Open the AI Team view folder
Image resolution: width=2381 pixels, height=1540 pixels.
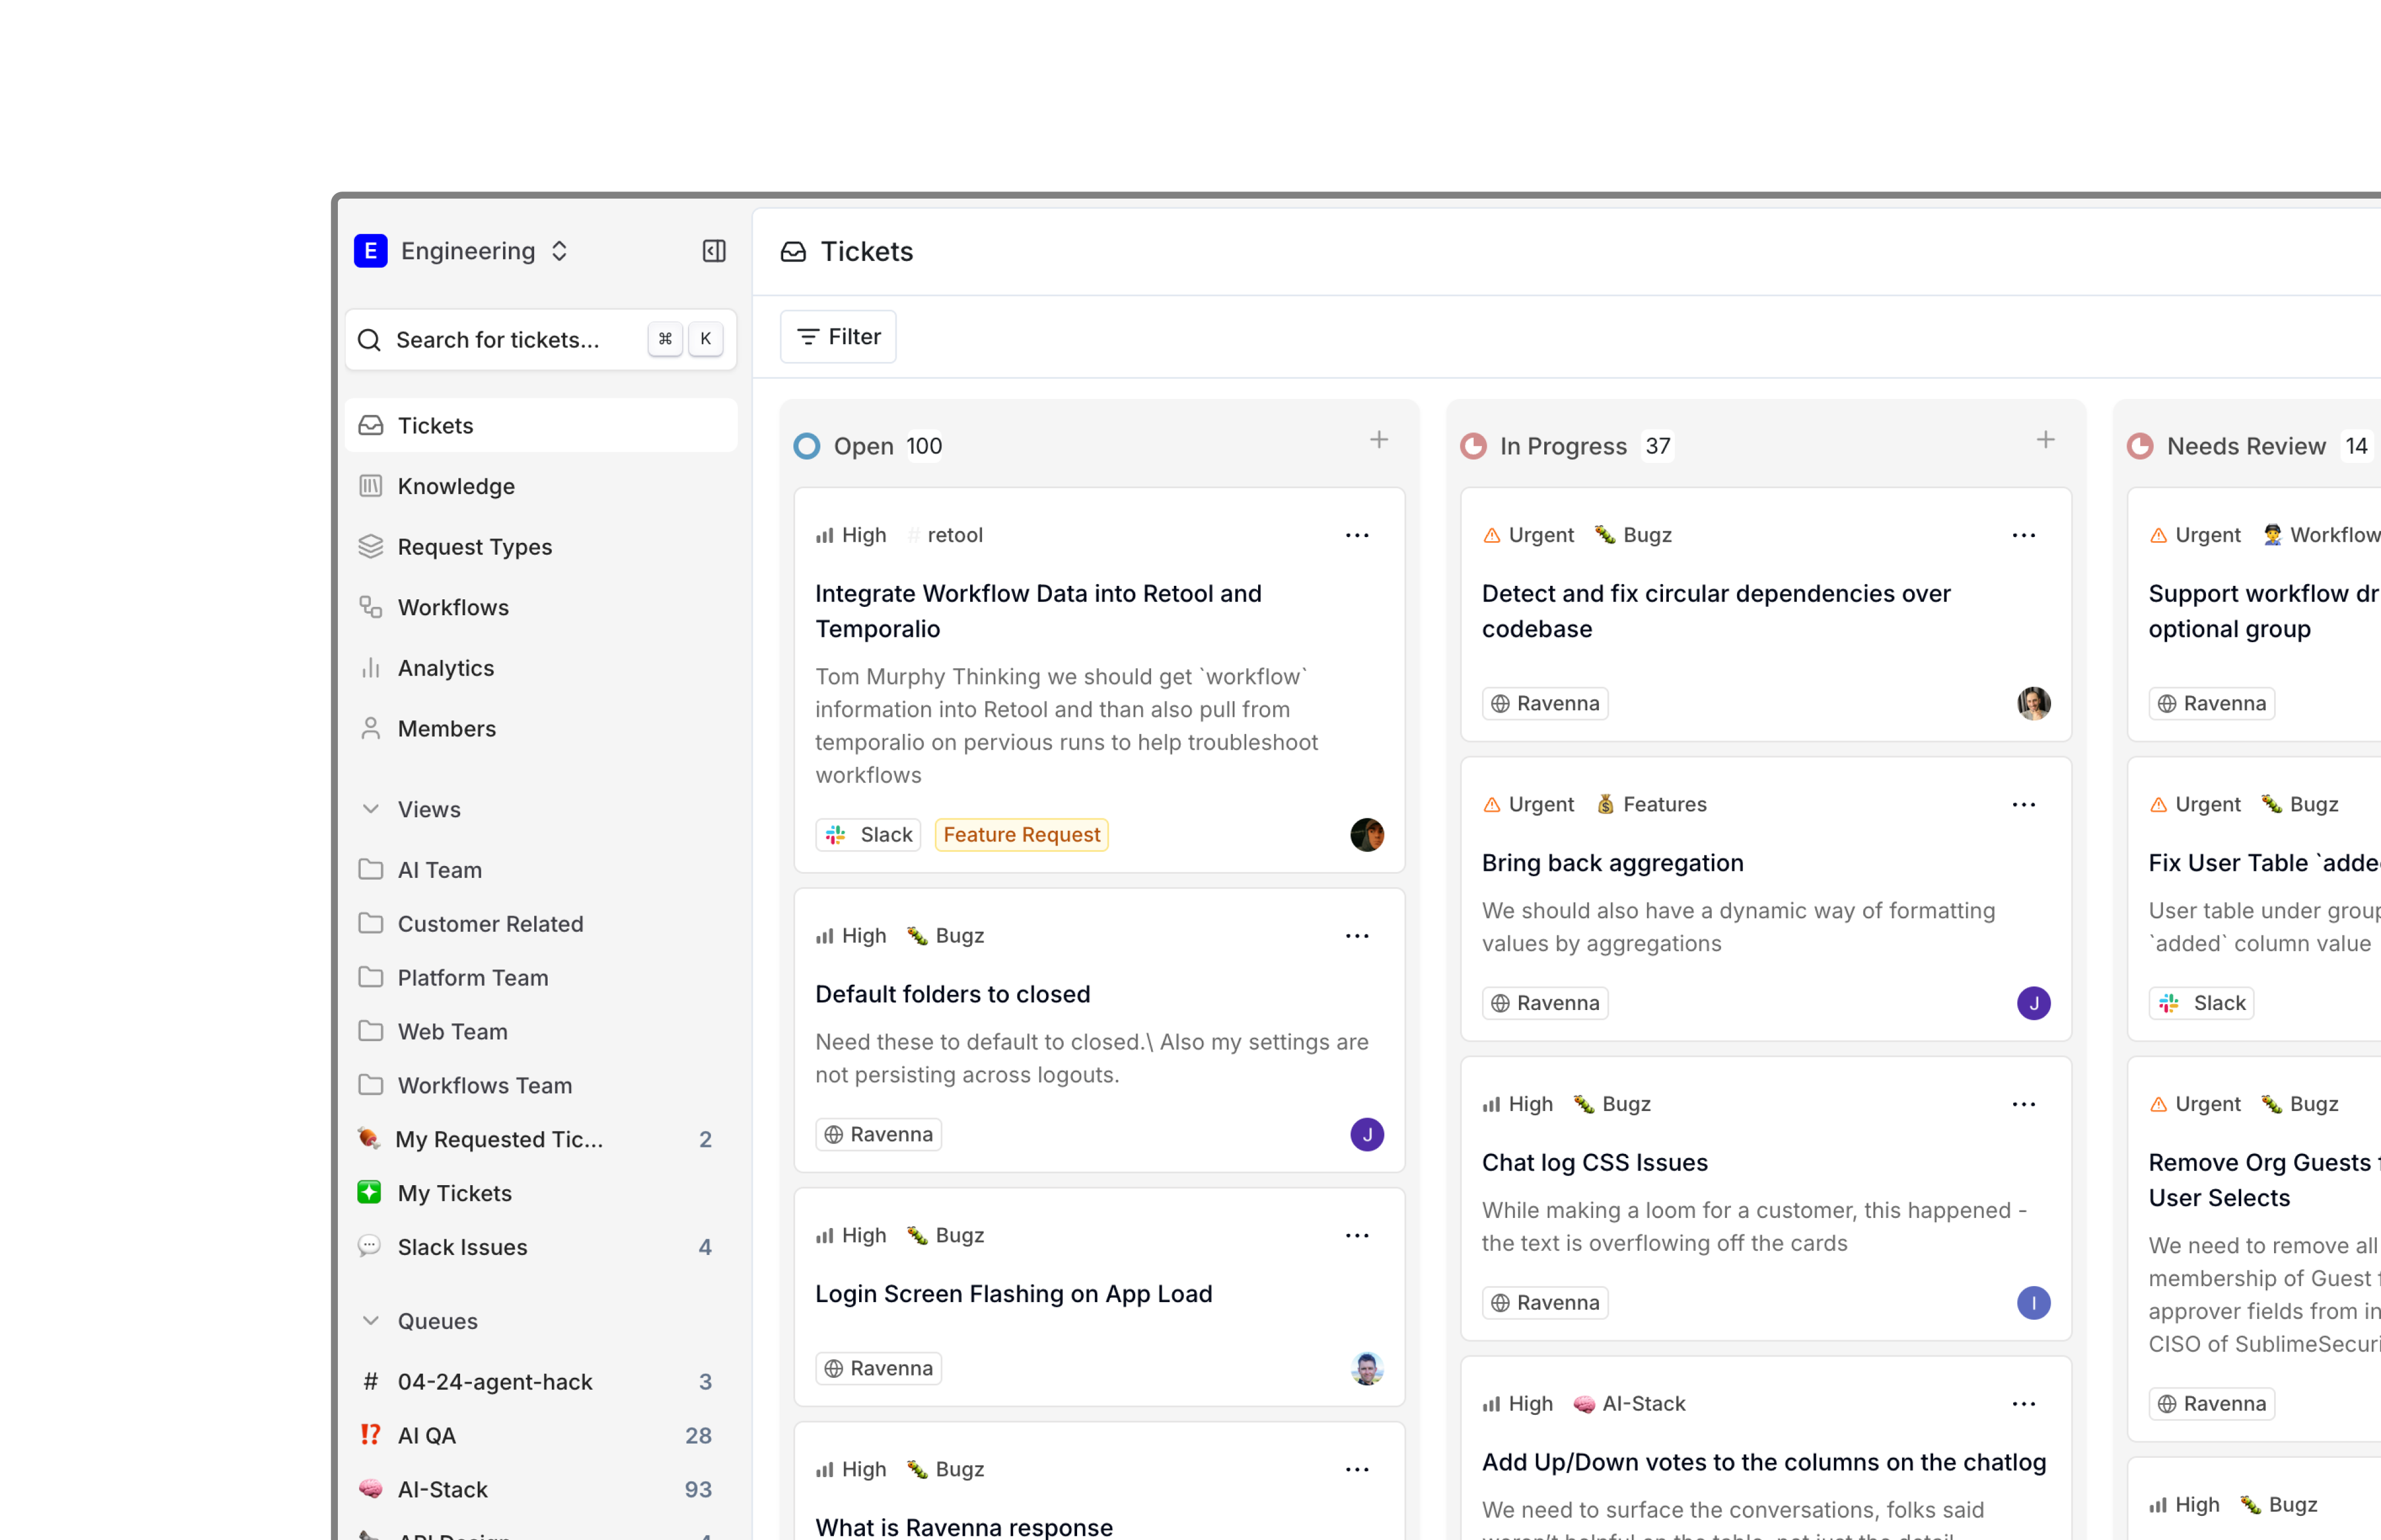541,870
